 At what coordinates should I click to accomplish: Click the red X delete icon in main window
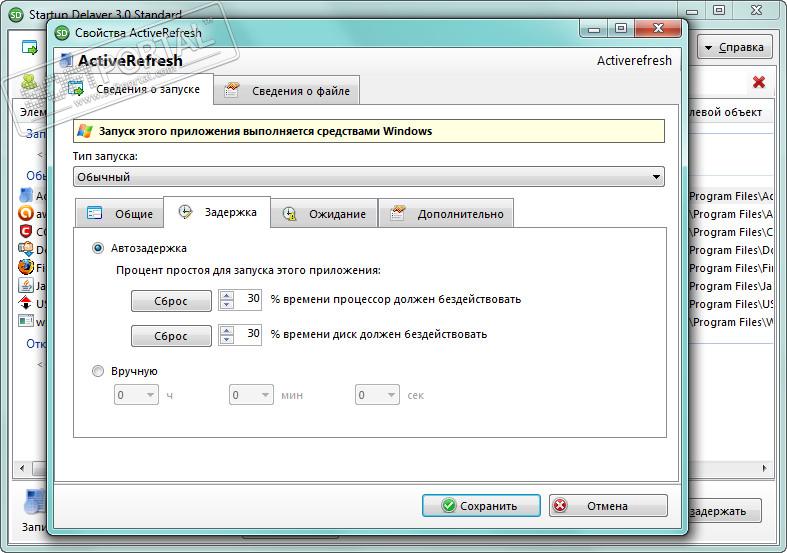[758, 82]
